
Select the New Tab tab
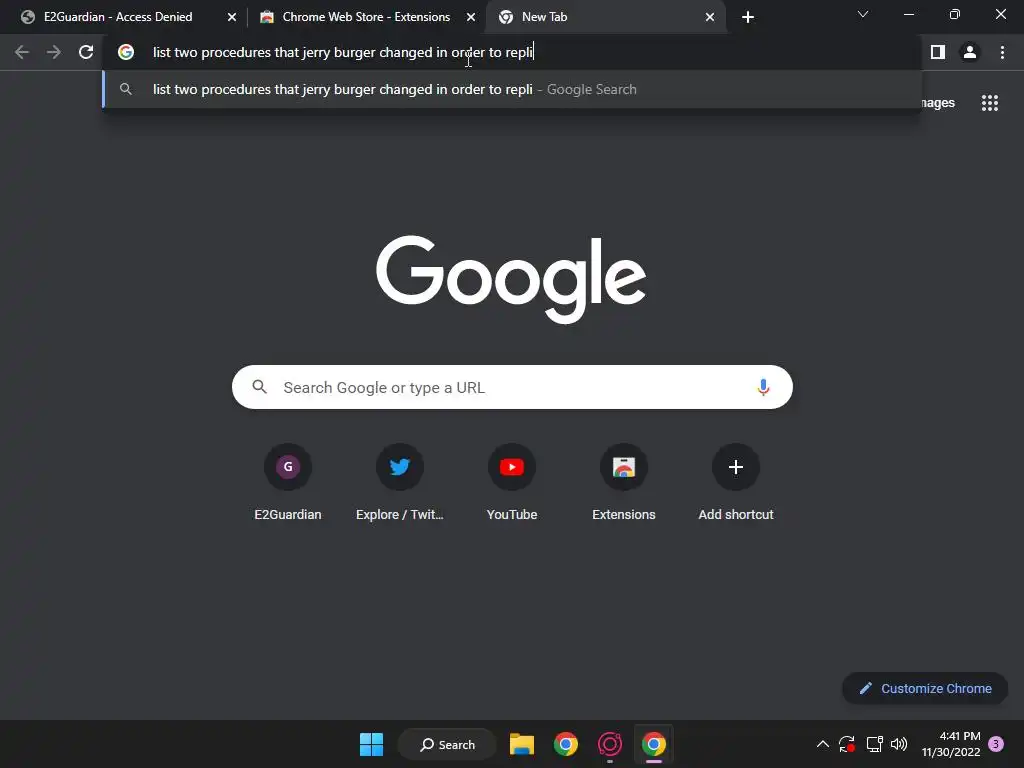606,17
